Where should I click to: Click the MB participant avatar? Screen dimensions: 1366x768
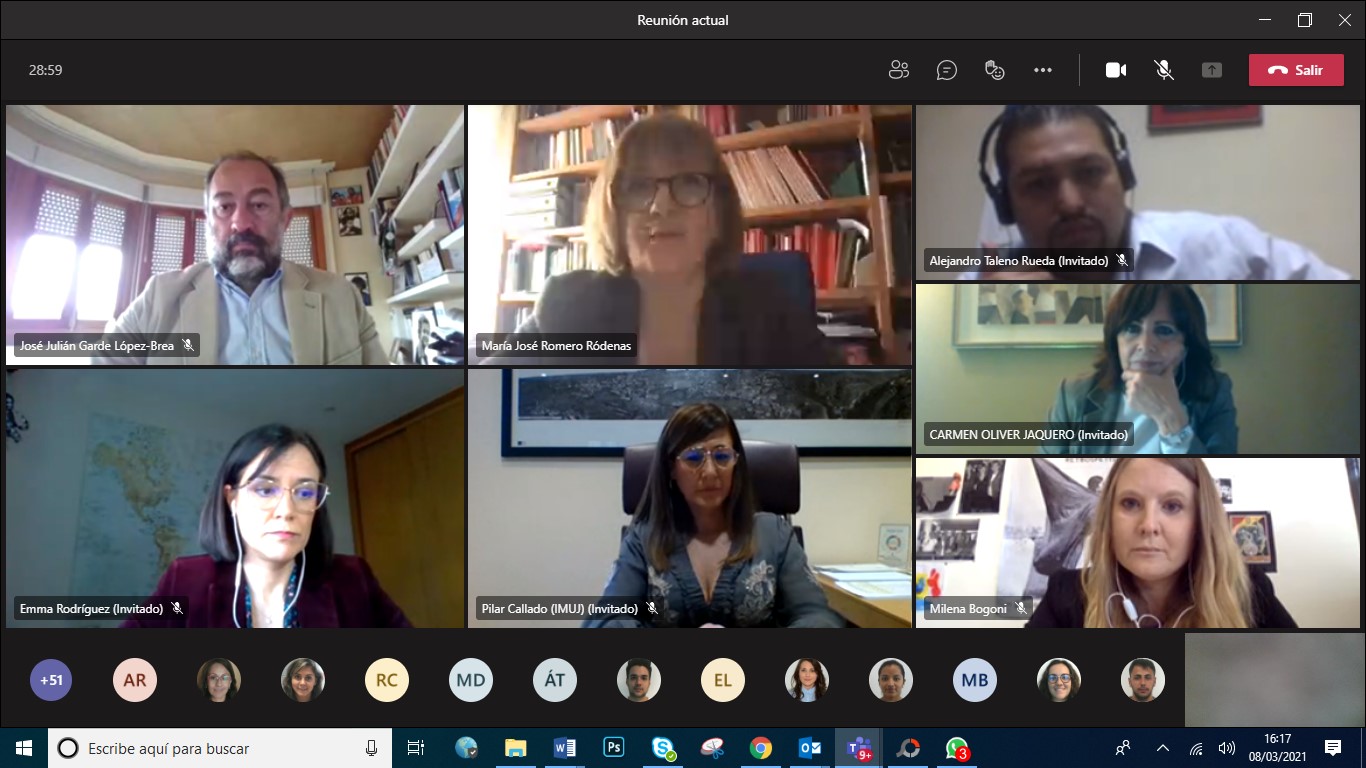point(974,680)
